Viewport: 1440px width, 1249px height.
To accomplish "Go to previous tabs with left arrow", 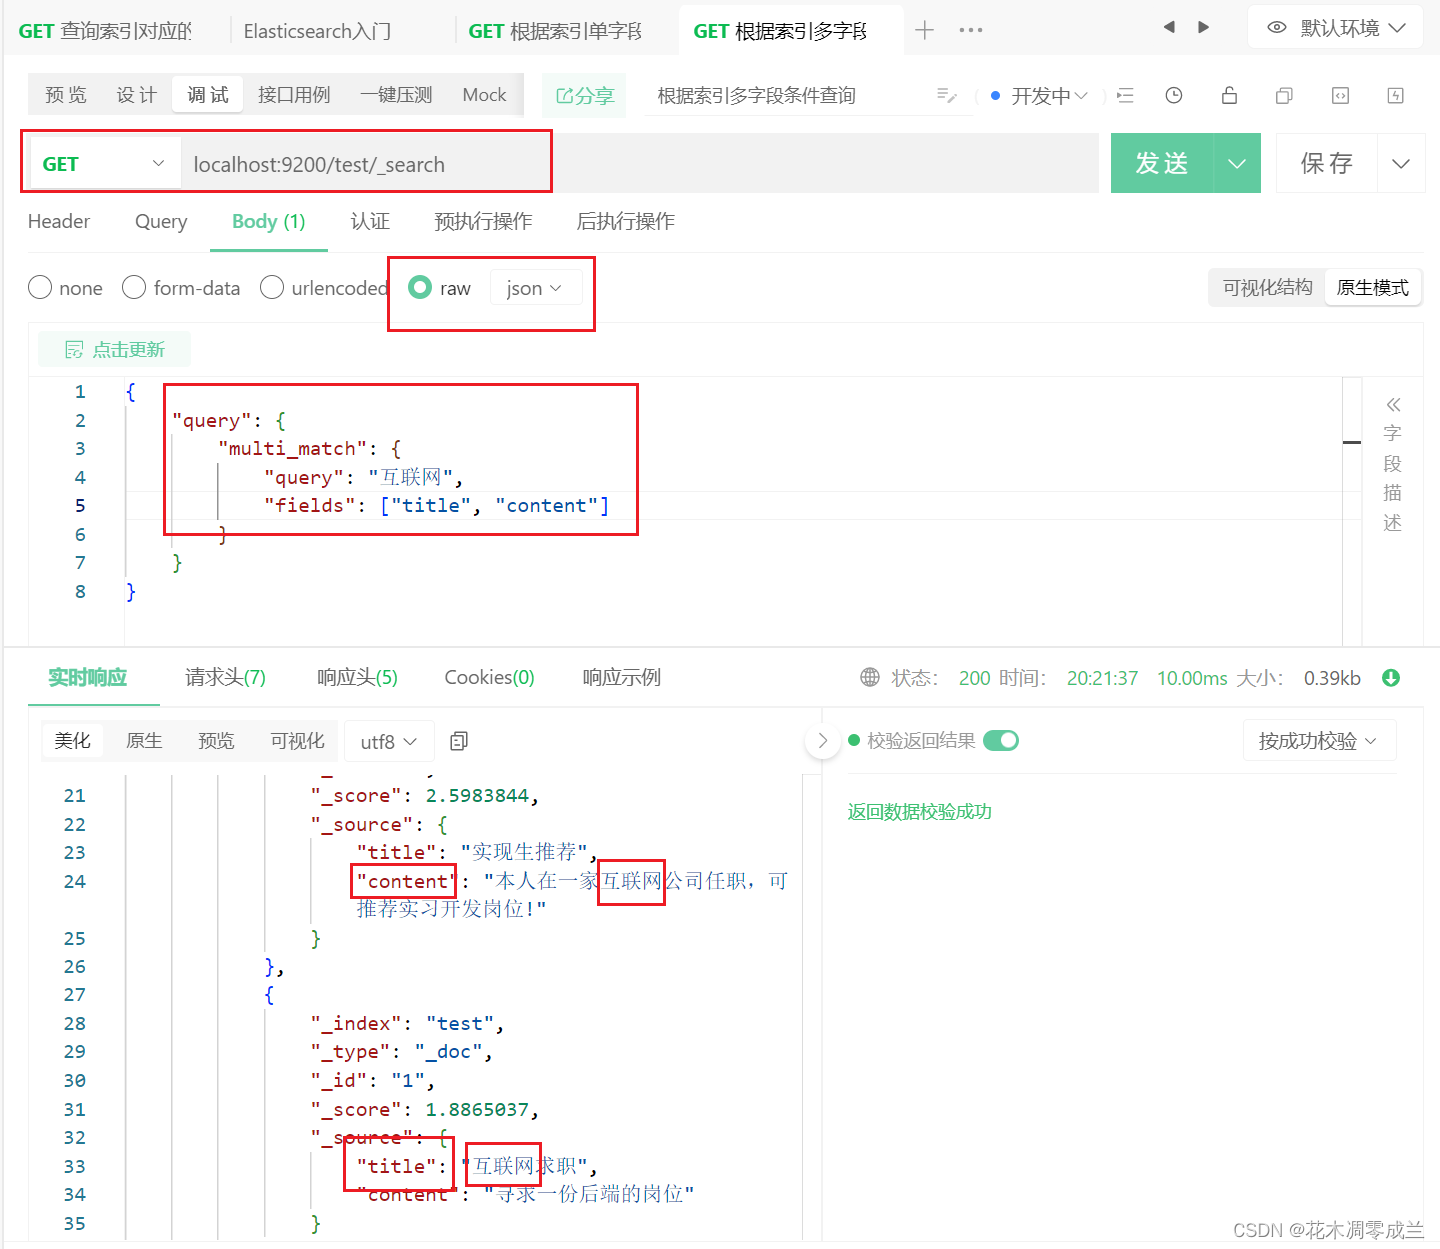I will (x=1169, y=27).
